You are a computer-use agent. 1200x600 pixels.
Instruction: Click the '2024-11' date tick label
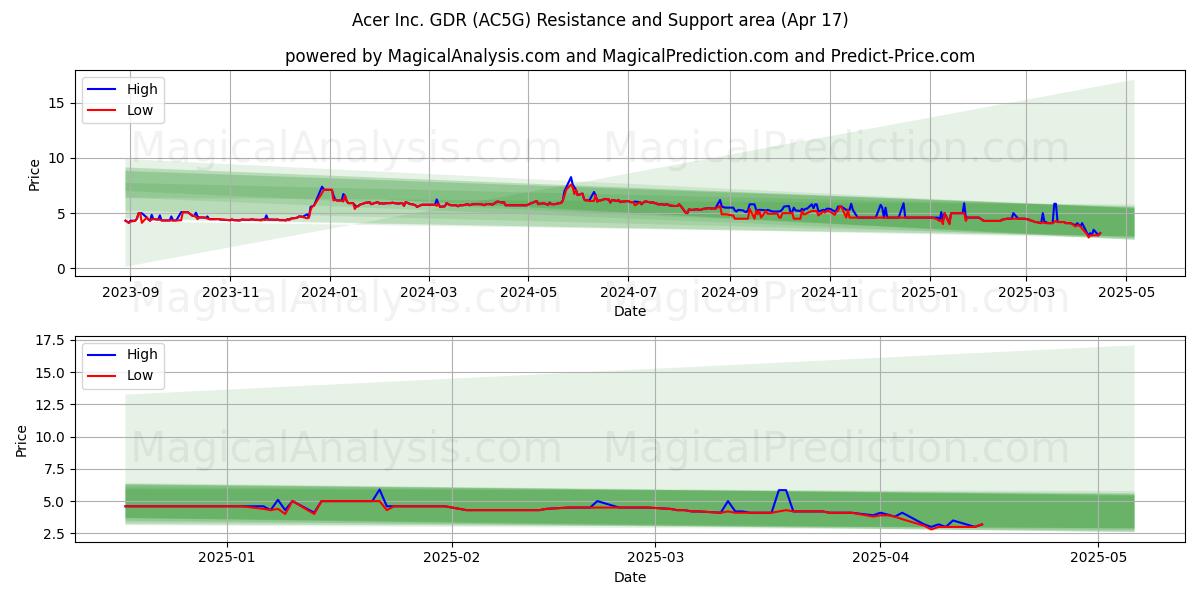point(830,291)
